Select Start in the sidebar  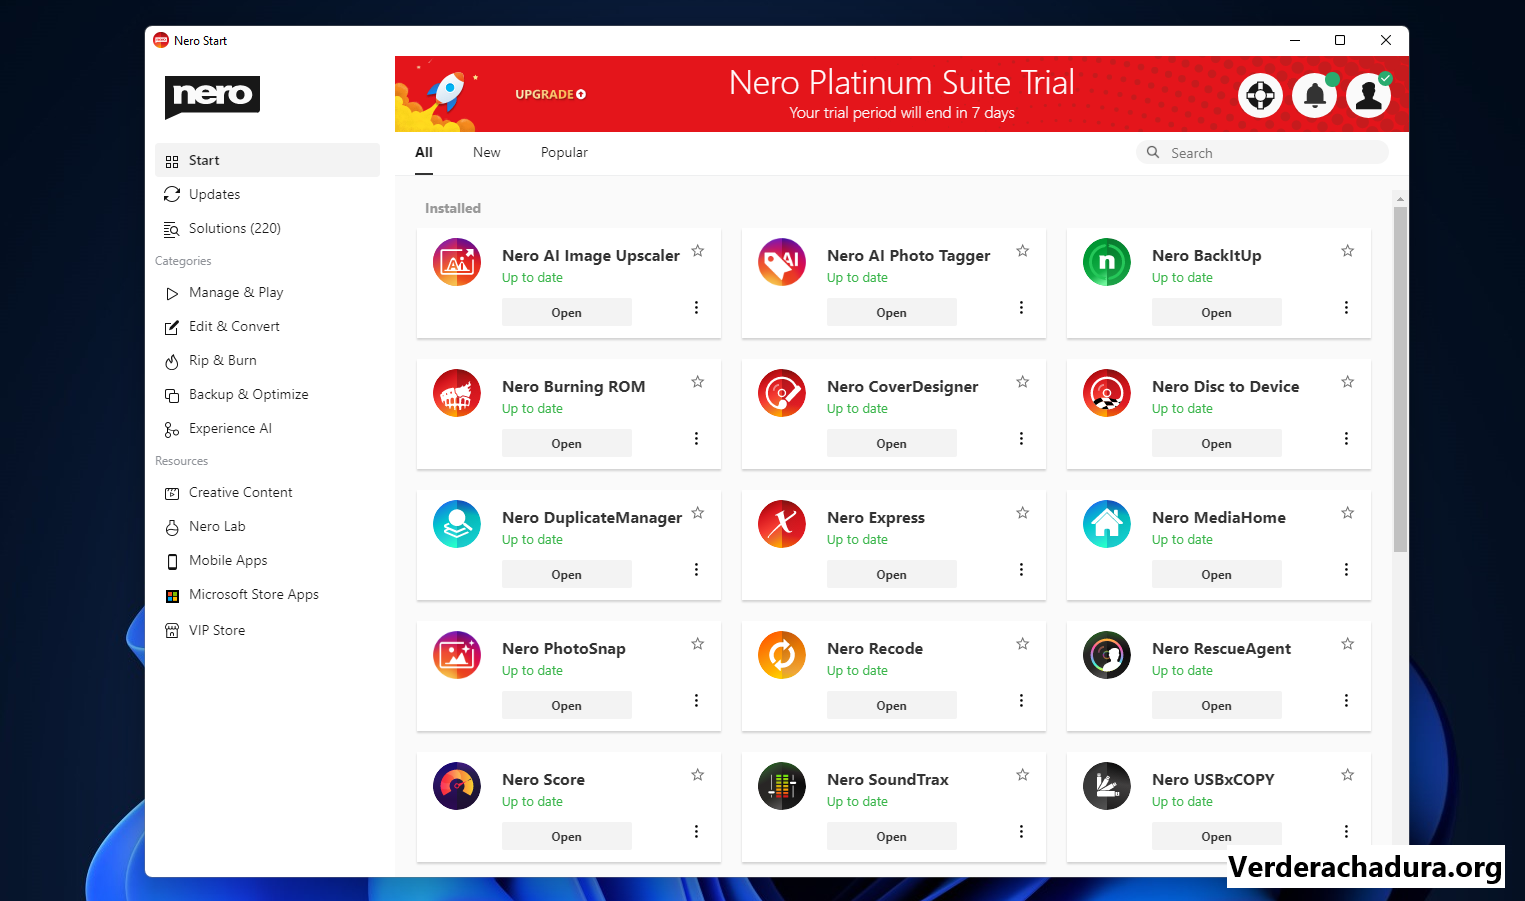click(x=267, y=160)
